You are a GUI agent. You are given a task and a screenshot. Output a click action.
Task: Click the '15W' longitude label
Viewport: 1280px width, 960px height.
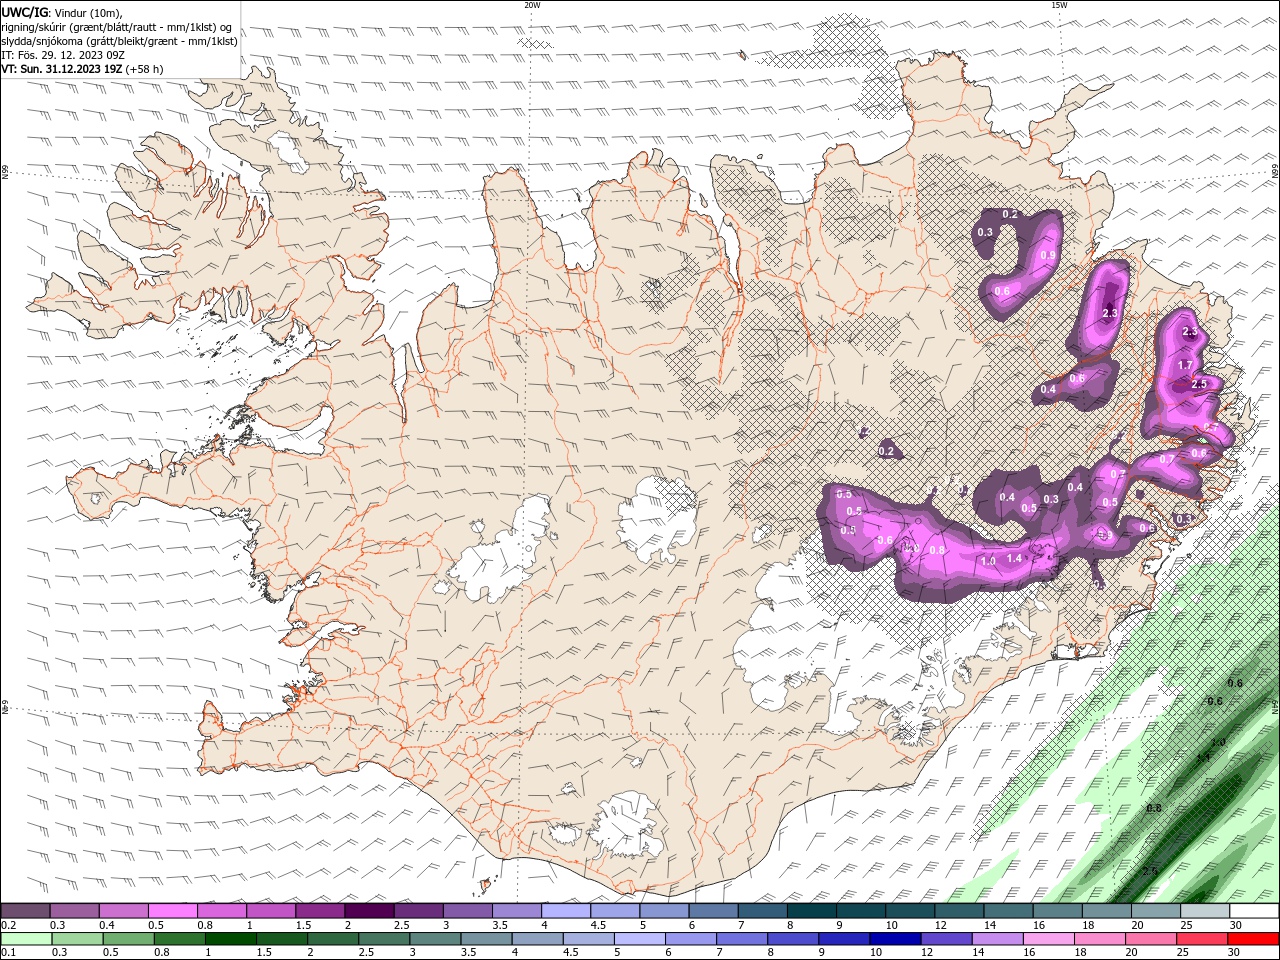1059,5
